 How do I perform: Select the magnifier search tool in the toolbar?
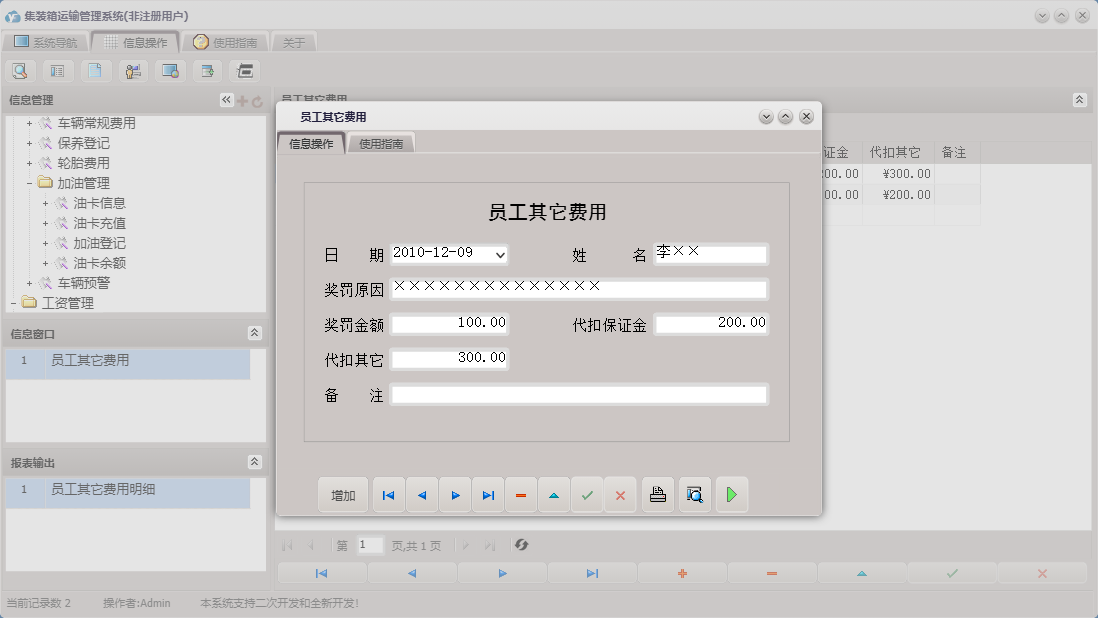pyautogui.click(x=20, y=70)
